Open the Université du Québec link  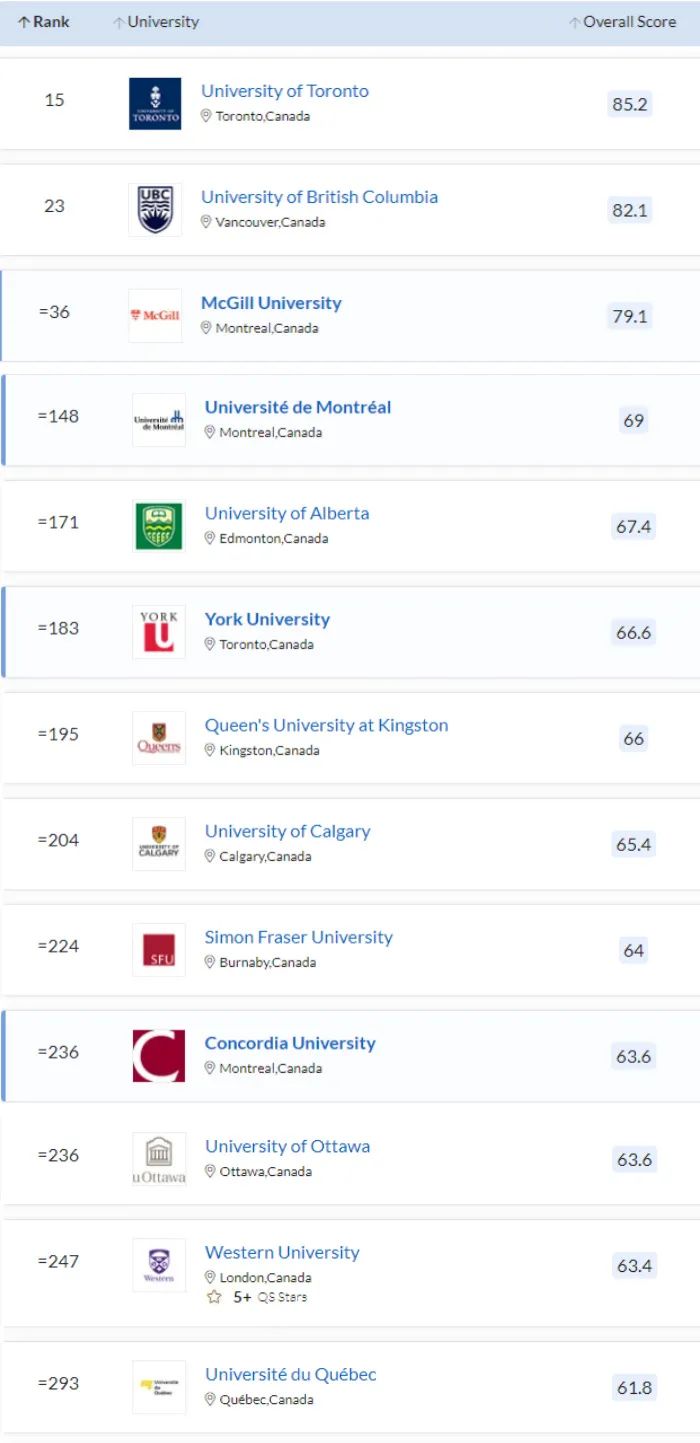(x=291, y=1374)
